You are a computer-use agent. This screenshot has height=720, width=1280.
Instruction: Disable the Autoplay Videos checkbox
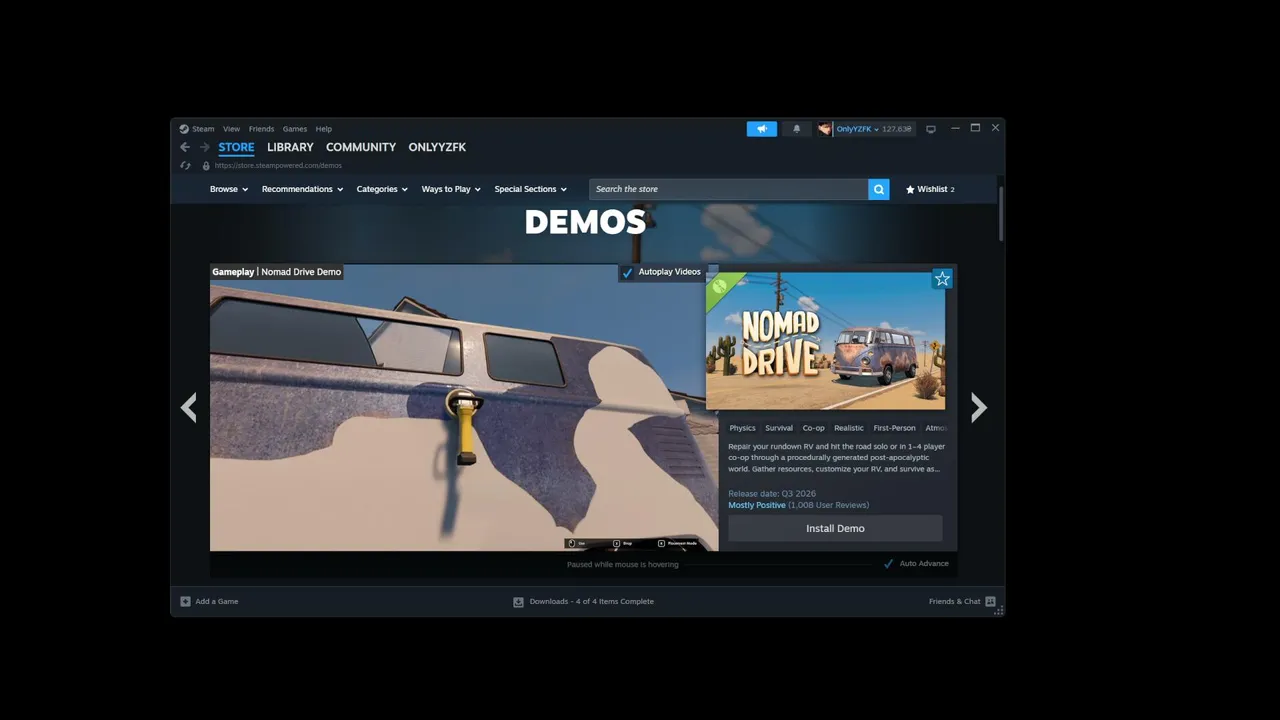[x=628, y=272]
